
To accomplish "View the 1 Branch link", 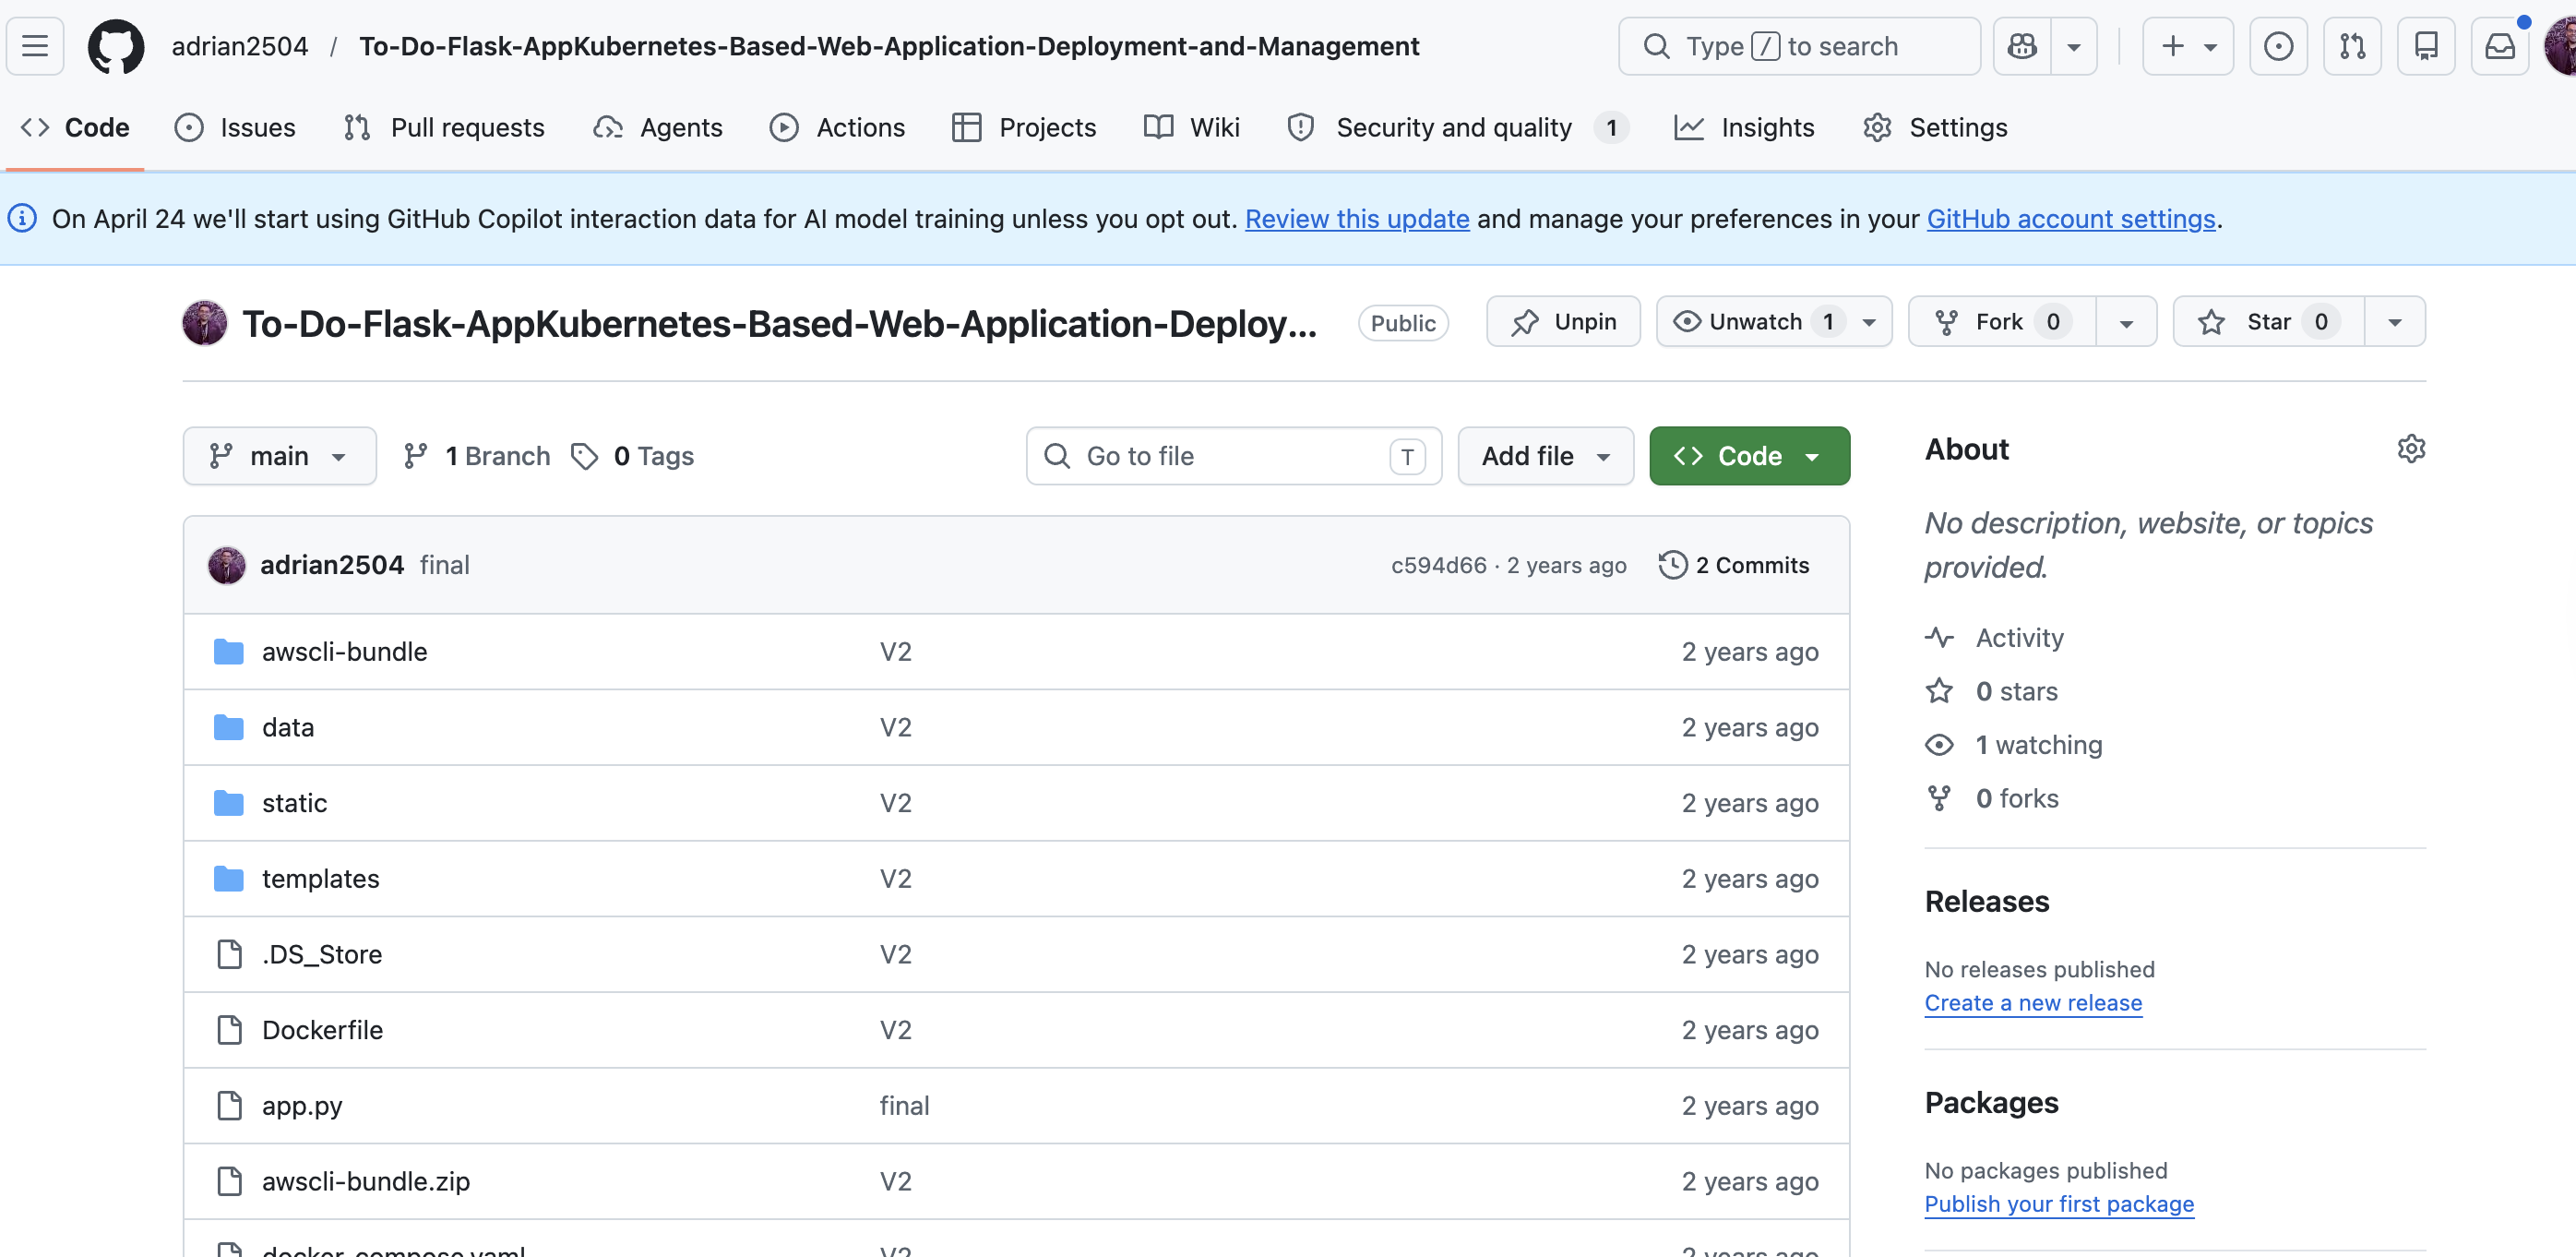I will [477, 456].
